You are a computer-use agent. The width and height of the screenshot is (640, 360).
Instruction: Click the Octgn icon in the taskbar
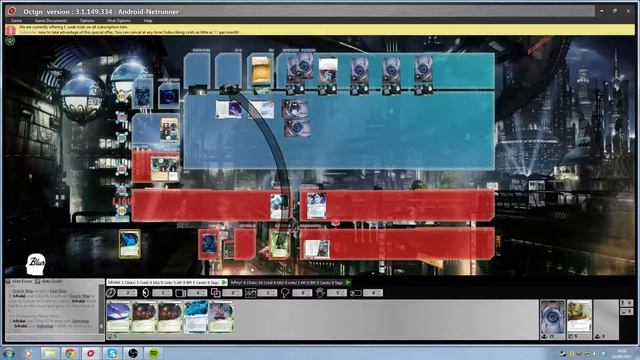91,353
